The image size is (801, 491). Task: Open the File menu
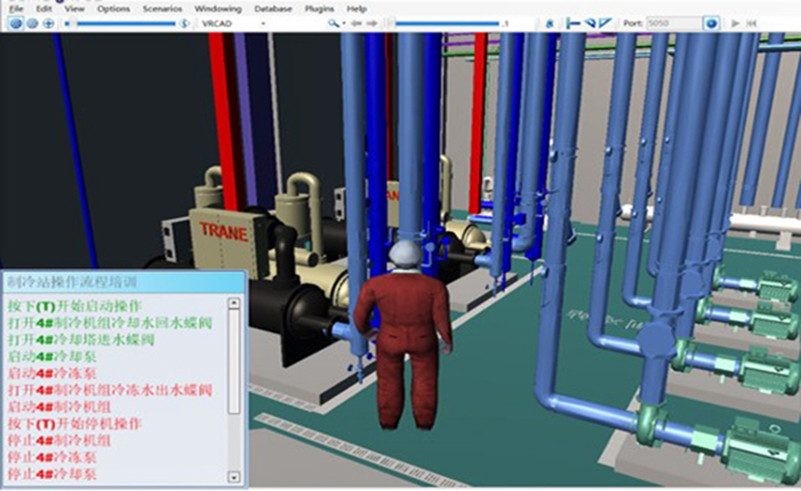click(15, 8)
